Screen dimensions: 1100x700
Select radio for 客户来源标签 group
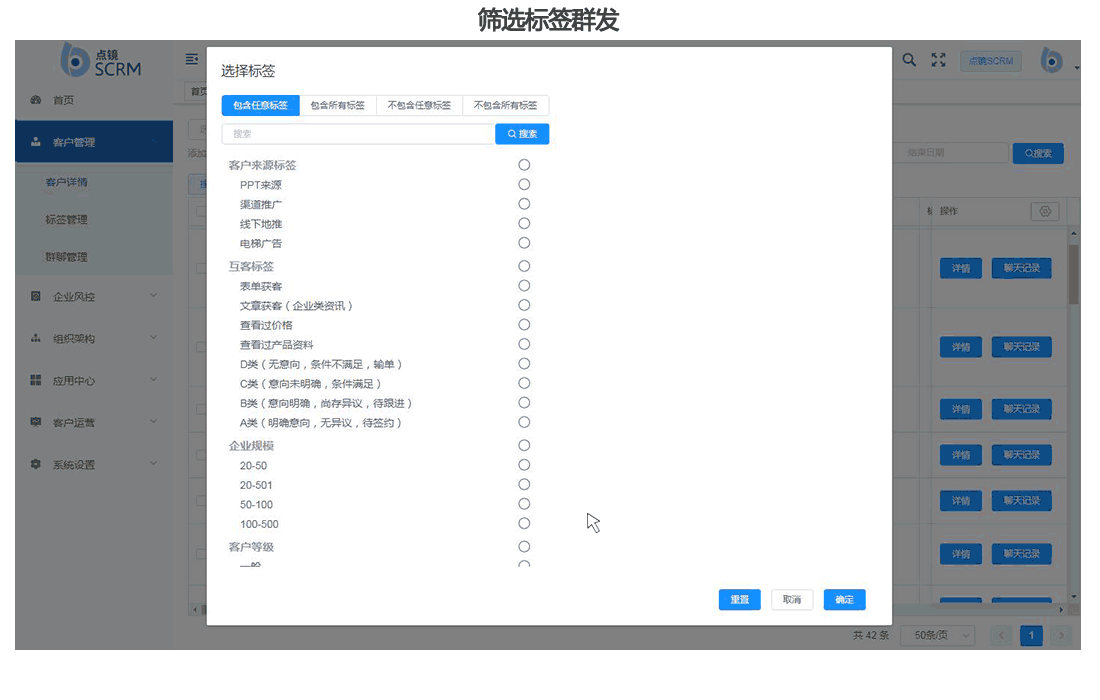point(524,165)
